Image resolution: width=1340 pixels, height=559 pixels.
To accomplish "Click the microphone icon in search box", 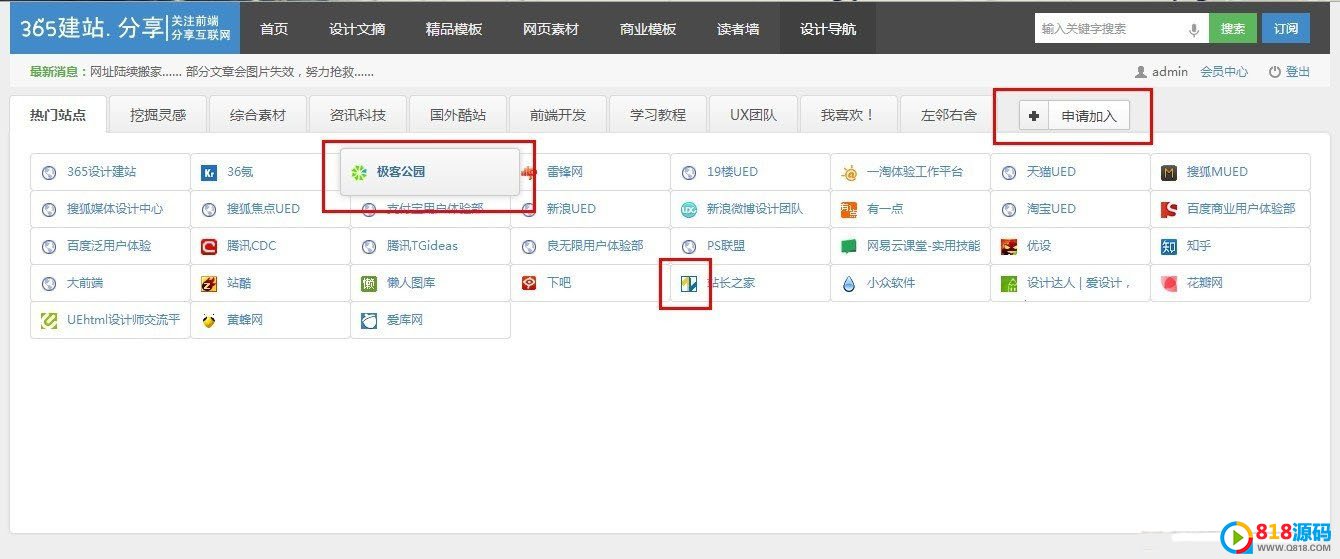I will [x=1194, y=30].
